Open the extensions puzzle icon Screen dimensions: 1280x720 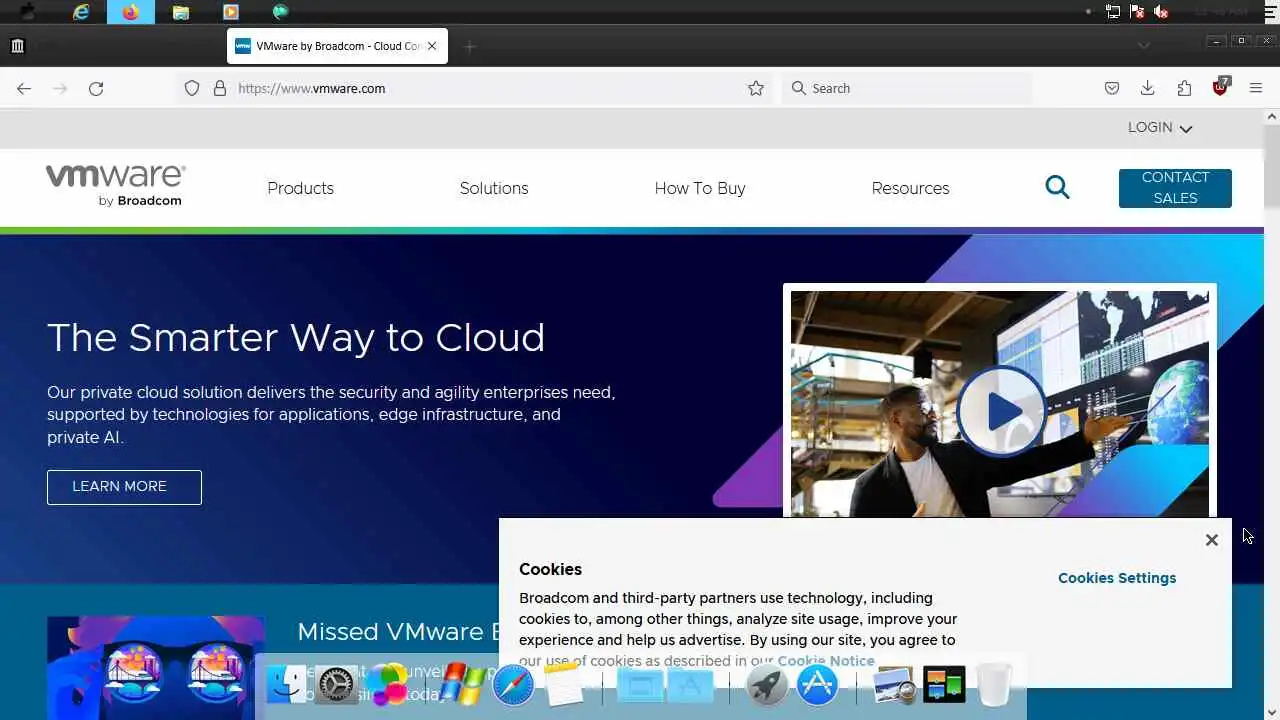tap(1184, 88)
